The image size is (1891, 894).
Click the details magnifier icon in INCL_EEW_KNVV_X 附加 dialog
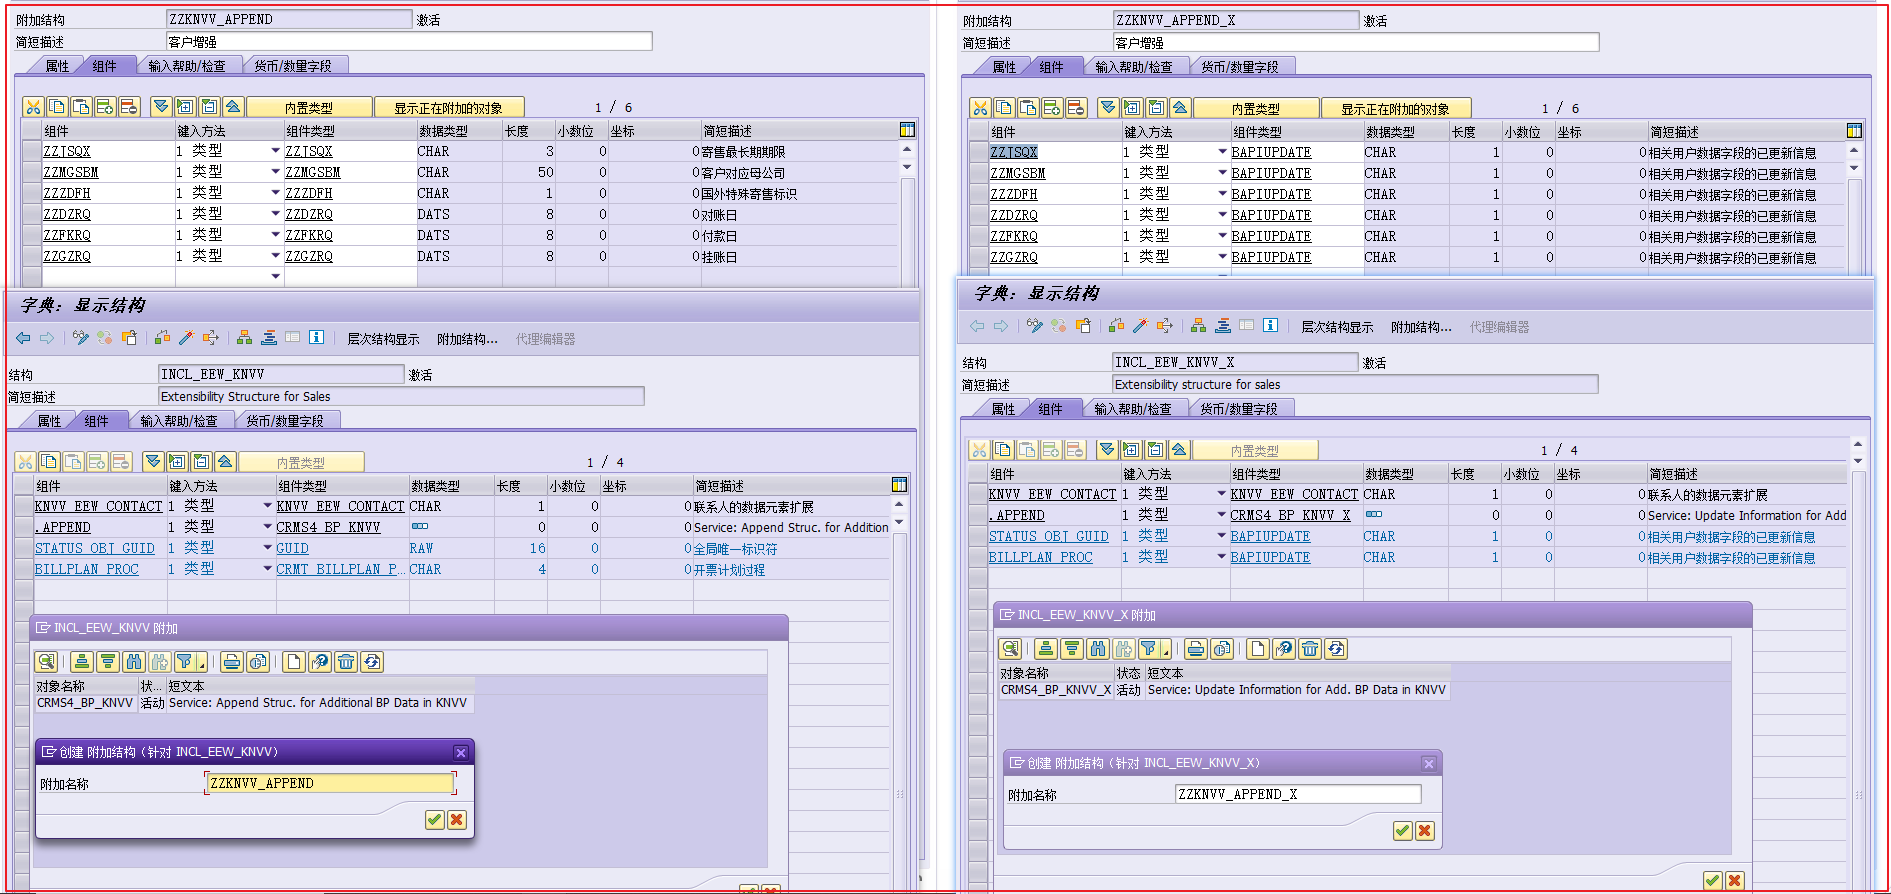coord(1010,648)
